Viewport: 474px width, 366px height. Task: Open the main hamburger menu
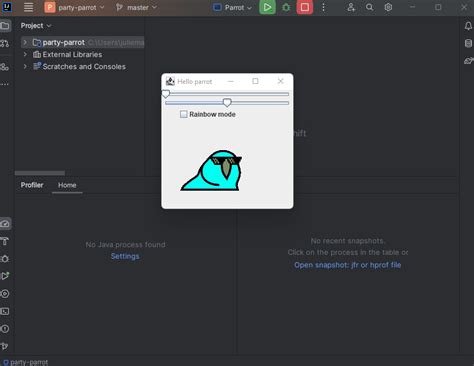[28, 7]
